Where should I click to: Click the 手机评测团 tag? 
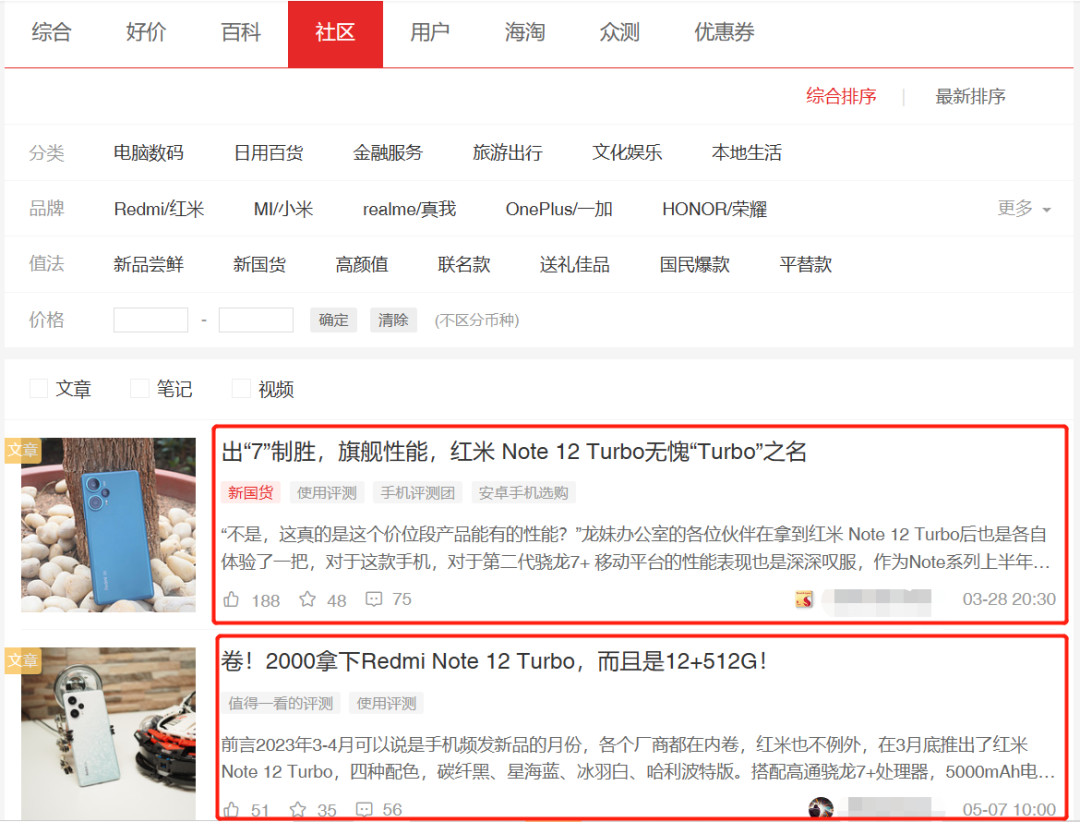pos(417,493)
